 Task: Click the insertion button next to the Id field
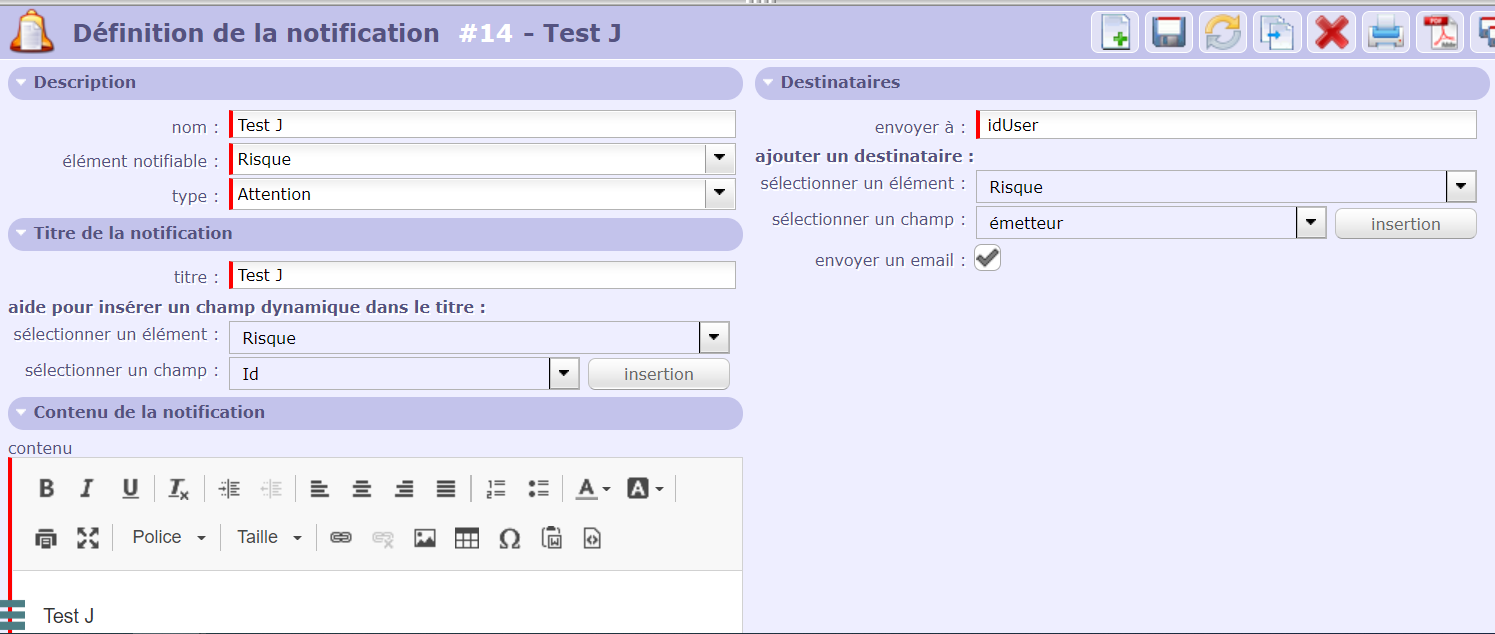[x=658, y=374]
